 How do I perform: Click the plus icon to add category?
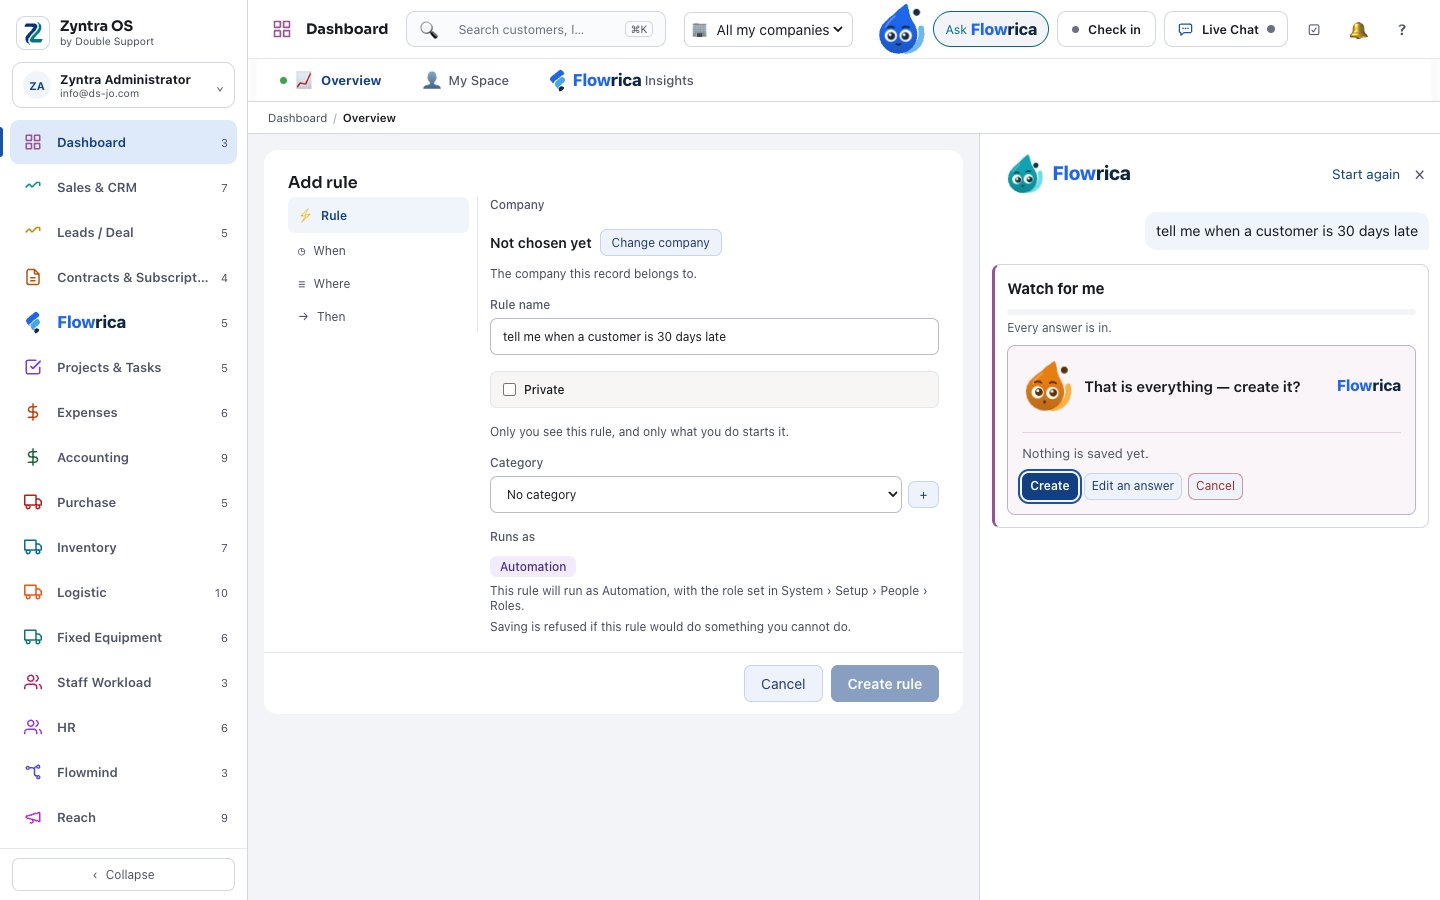click(923, 495)
